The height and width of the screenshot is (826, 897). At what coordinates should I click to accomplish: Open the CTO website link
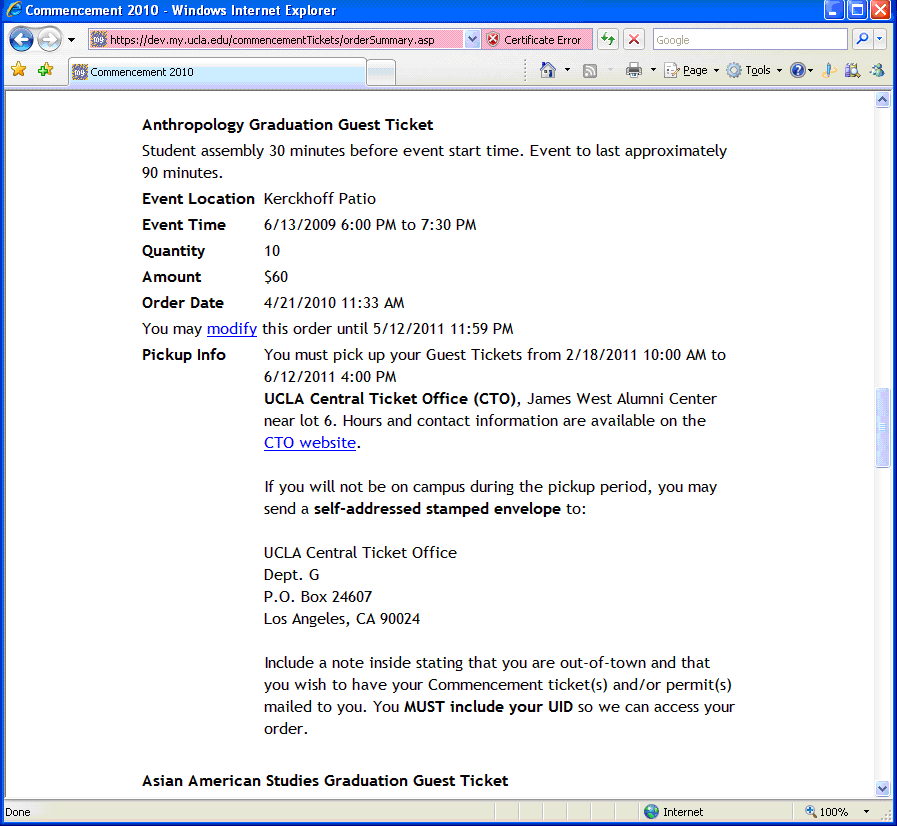310,443
